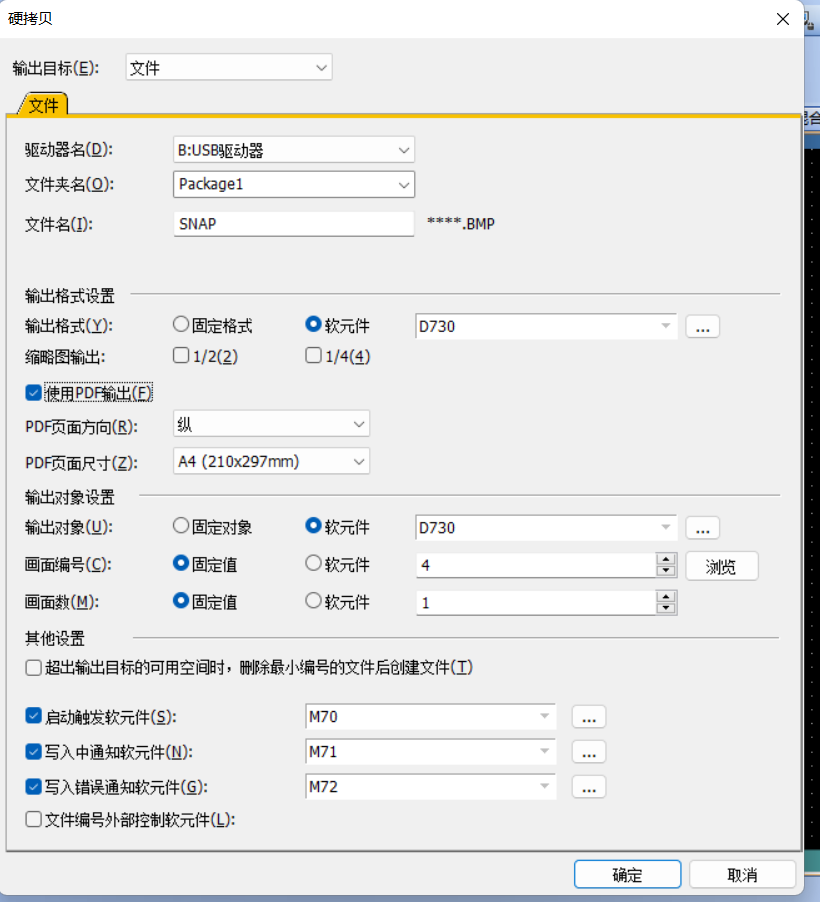The image size is (820, 902).
Task: Switch to the 文件 tab
Action: coord(43,104)
